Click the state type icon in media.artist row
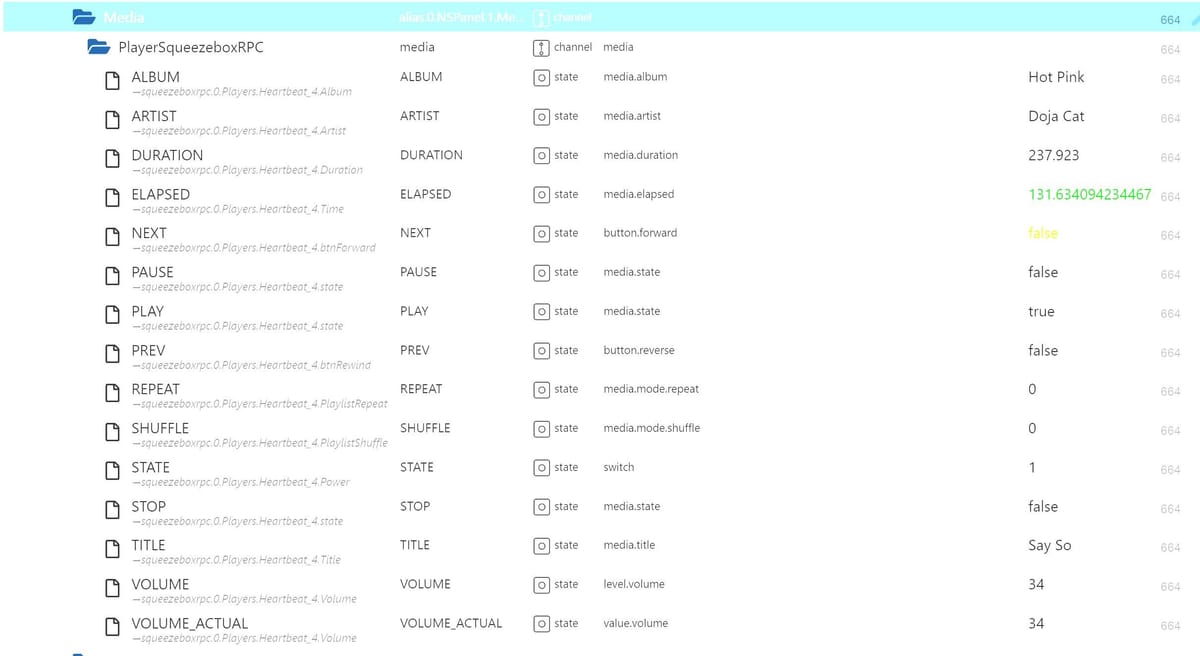1200x656 pixels. (541, 116)
